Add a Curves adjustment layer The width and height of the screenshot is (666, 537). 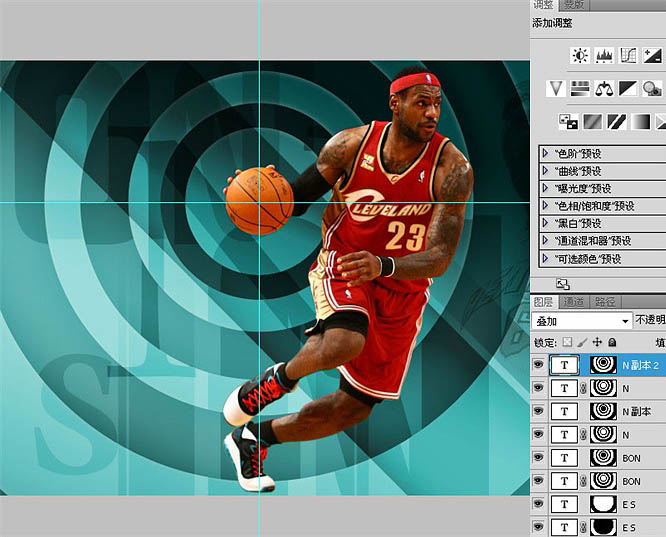point(628,56)
